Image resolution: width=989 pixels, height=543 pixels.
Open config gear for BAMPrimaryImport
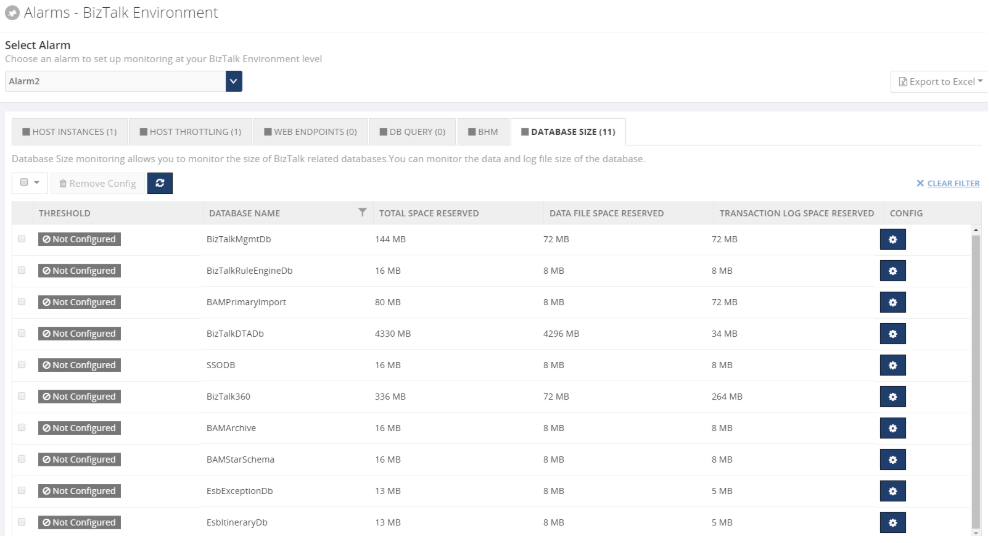[892, 303]
